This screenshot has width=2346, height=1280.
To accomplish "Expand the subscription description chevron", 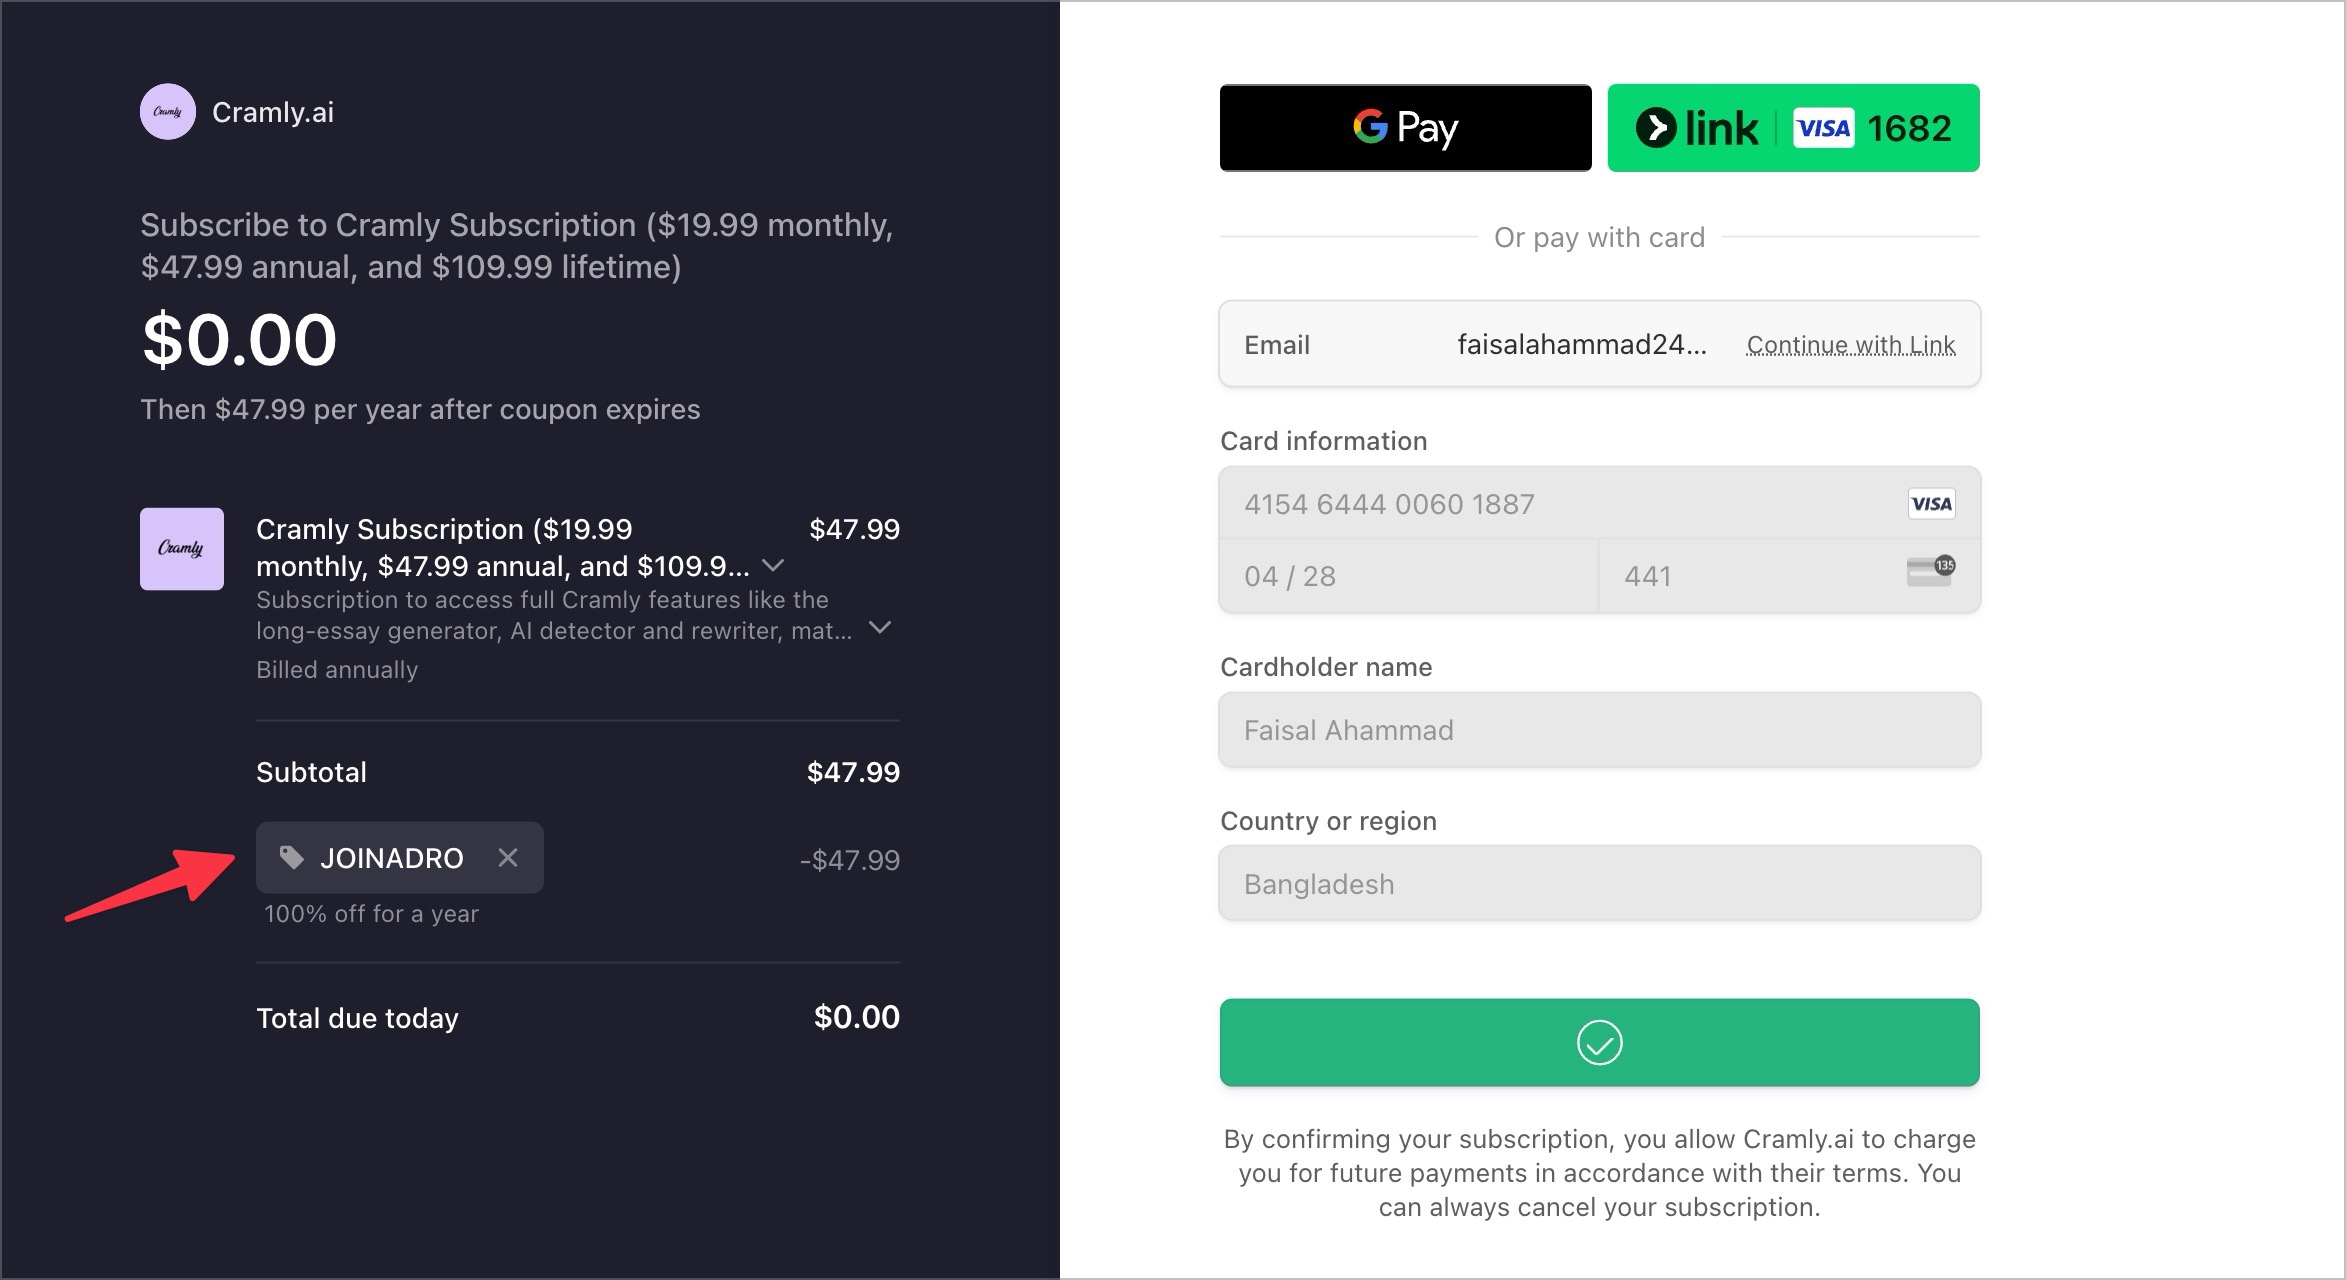I will pyautogui.click(x=880, y=628).
